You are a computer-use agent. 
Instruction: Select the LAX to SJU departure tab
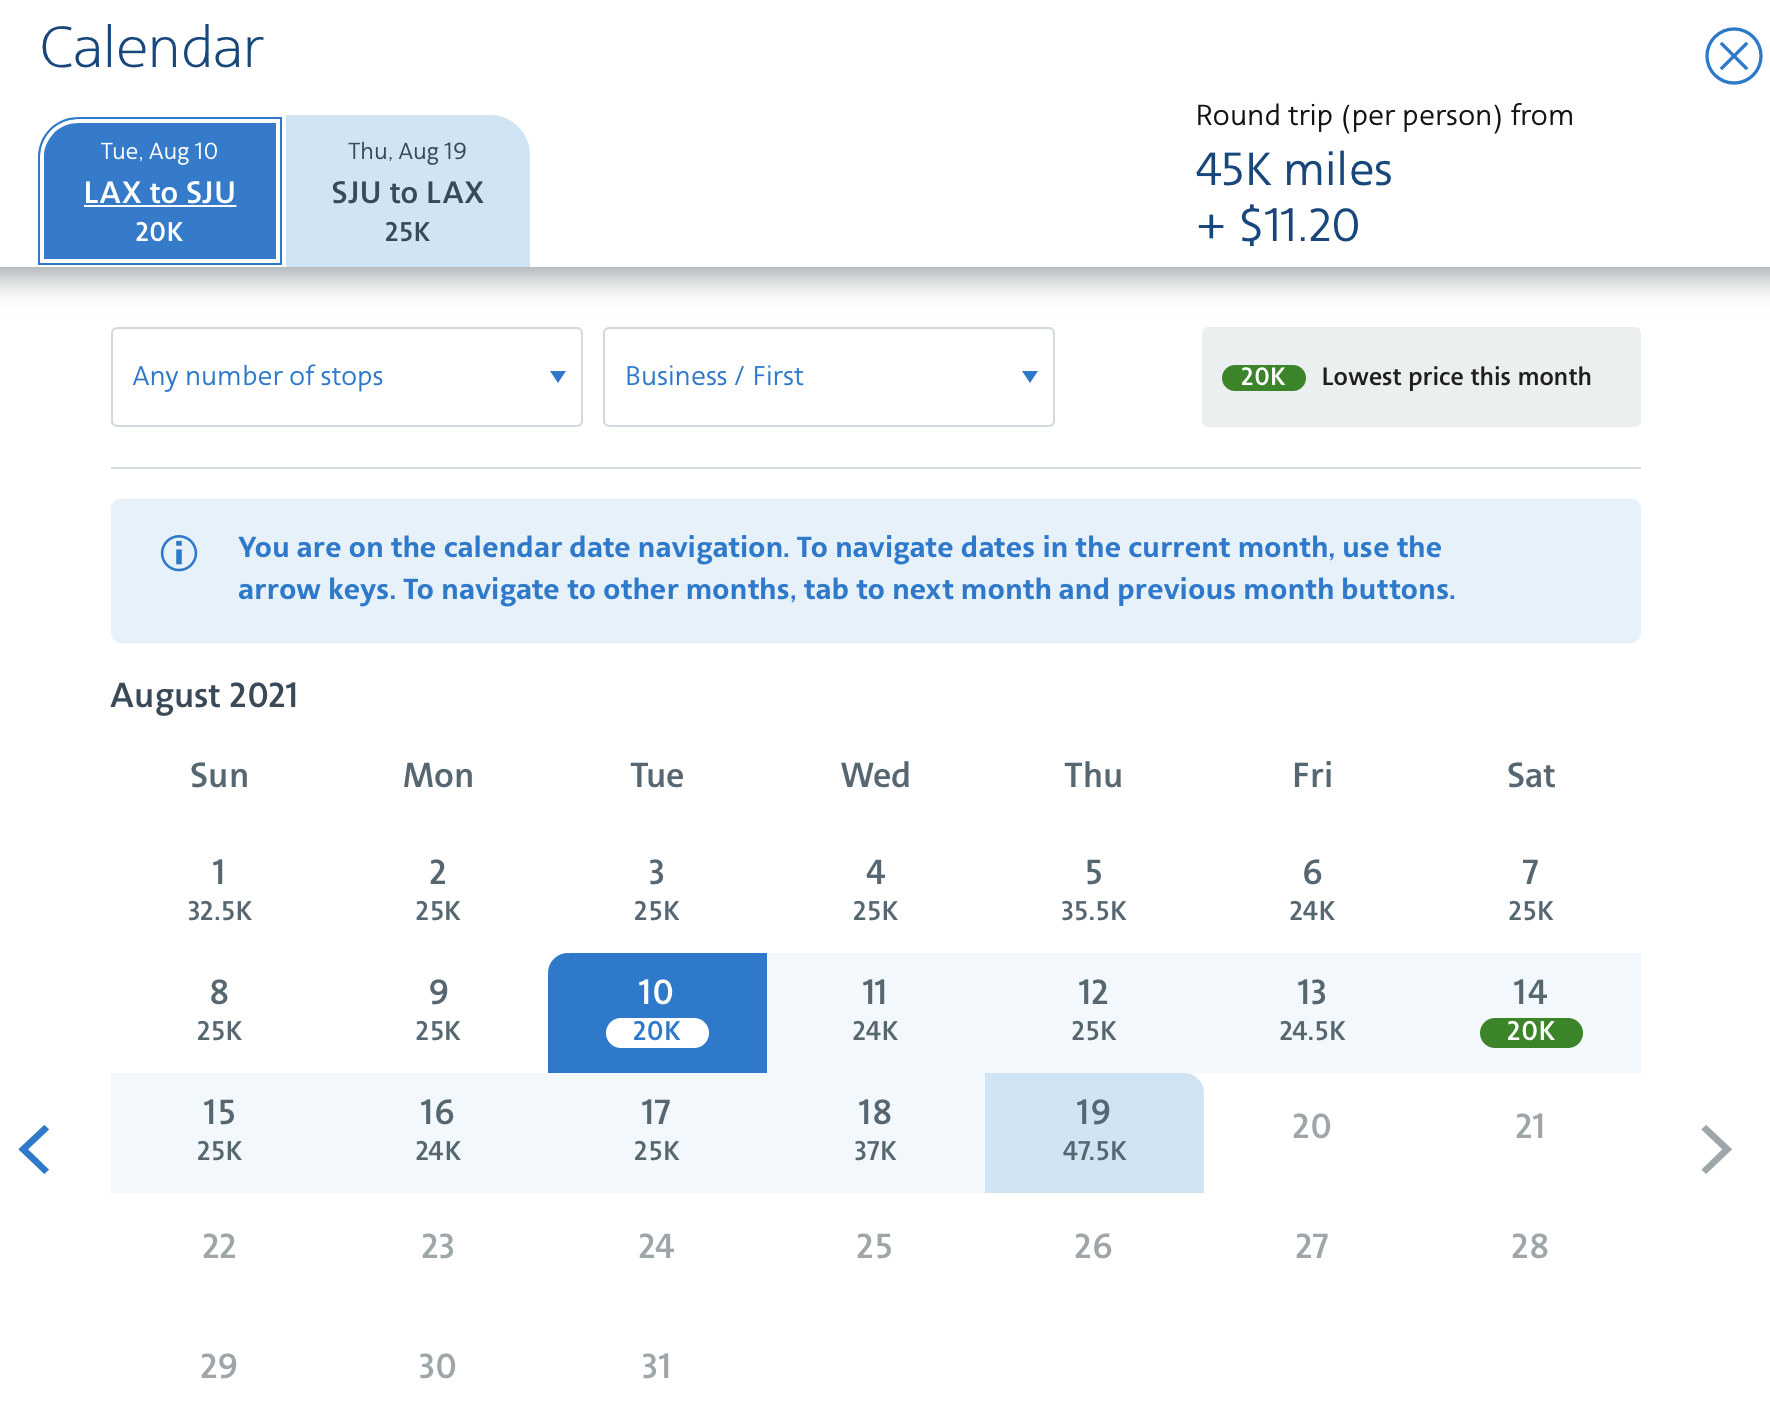click(x=159, y=191)
